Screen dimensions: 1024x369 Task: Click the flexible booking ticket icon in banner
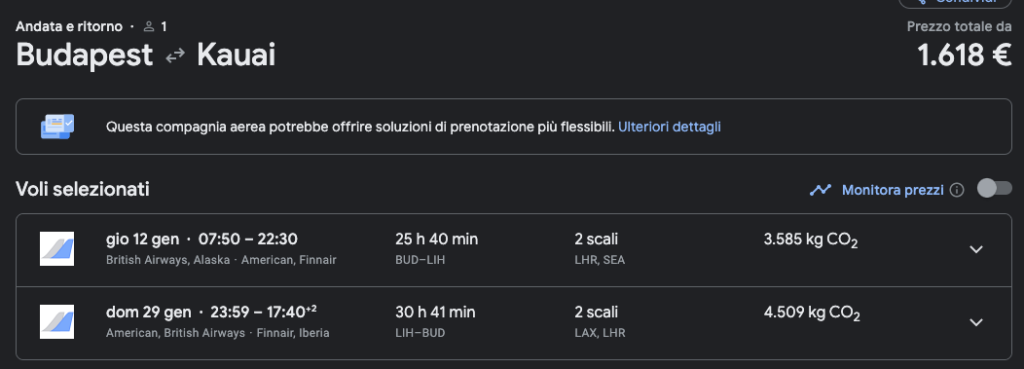(x=57, y=126)
